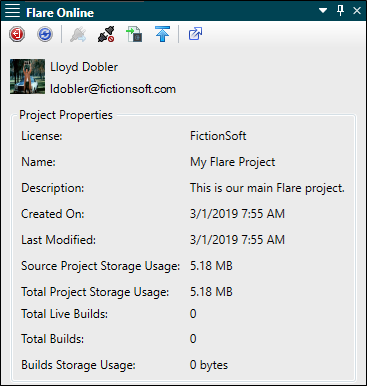Refresh the Flare Online panel
Viewport: 367px width, 386px height.
[x=45, y=34]
